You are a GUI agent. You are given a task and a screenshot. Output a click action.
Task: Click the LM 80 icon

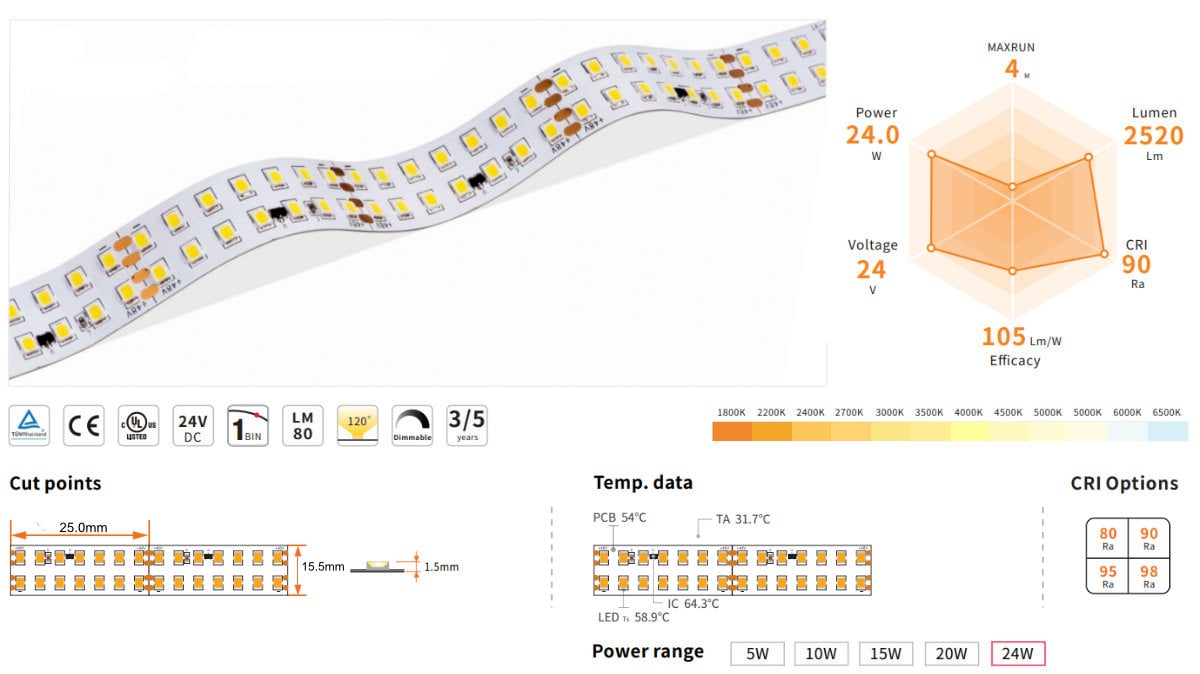coord(303,426)
